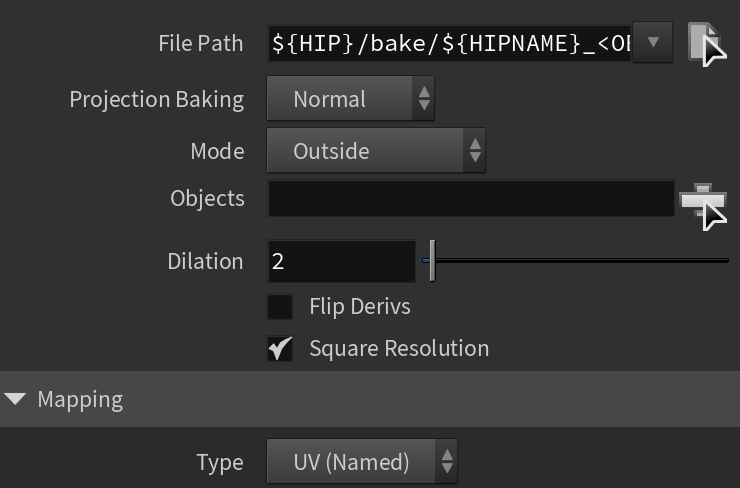The image size is (740, 488).
Task: Uncheck the Square Resolution checkbox
Action: [280, 349]
